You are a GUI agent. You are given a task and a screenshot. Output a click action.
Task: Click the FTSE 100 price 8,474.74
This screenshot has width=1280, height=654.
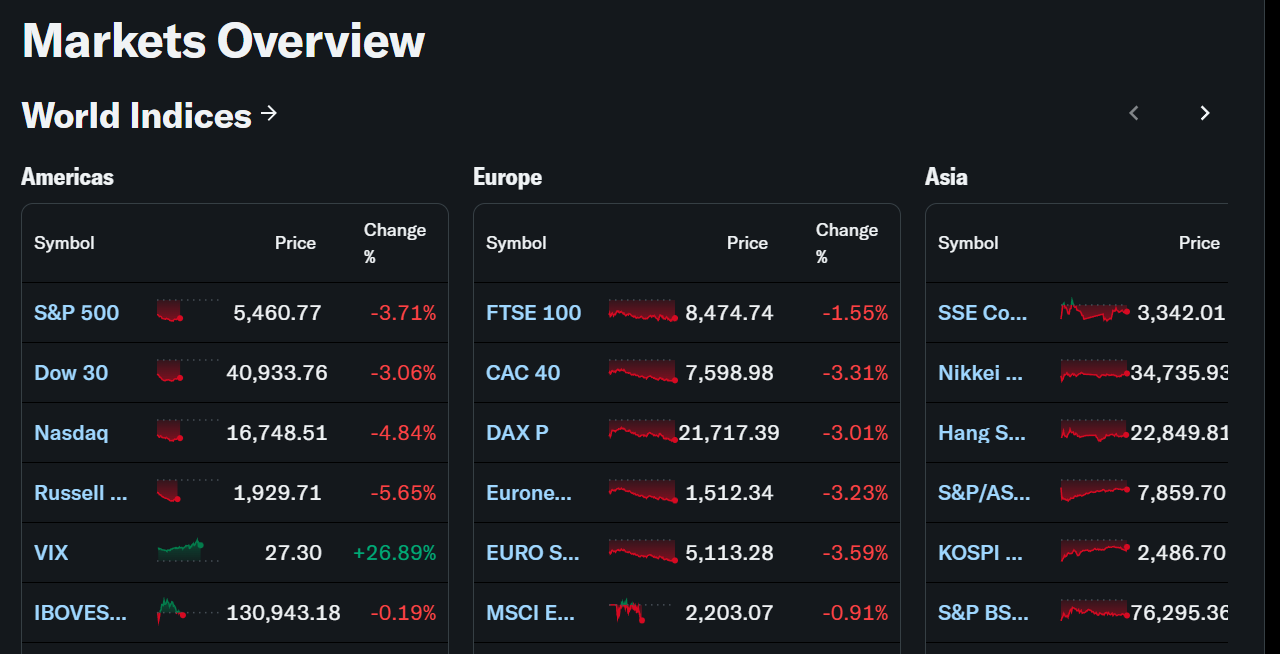pos(729,313)
